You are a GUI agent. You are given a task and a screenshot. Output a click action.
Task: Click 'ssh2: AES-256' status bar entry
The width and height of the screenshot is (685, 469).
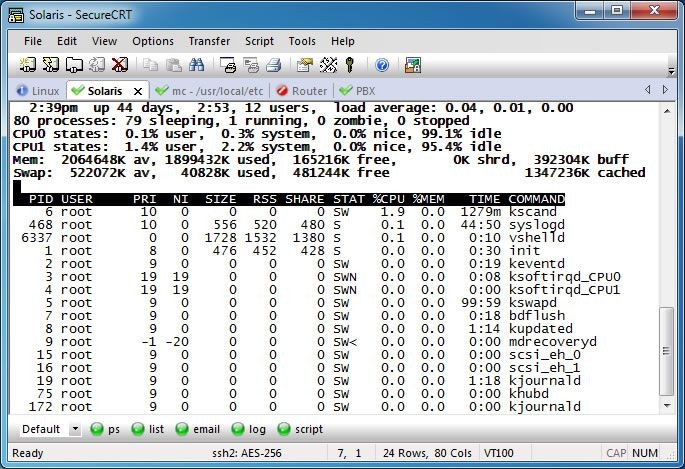247,453
